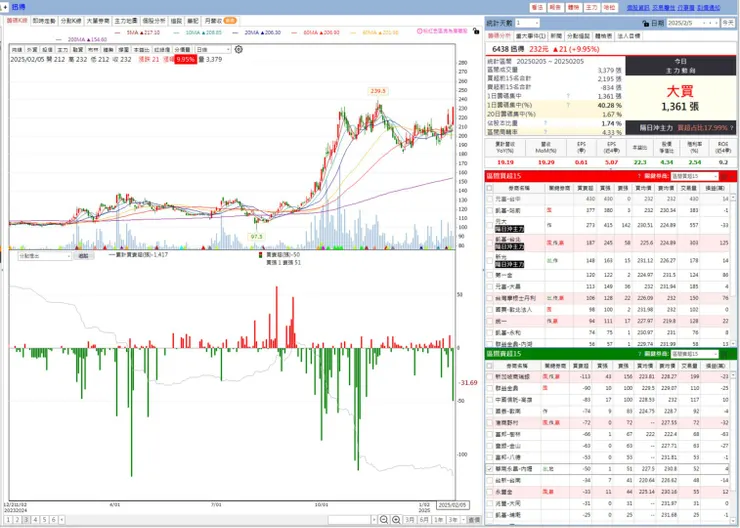Tick the checkbox for 第一金 row
This screenshot has height=528, width=740.
click(489, 275)
